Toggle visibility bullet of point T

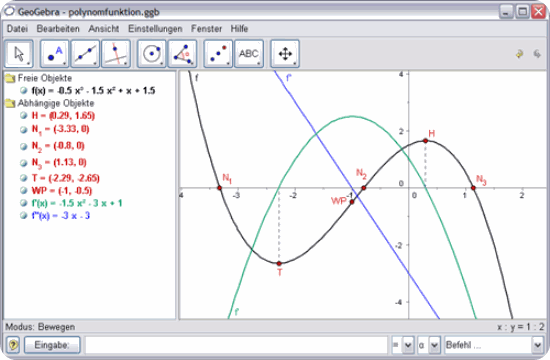click(x=24, y=178)
